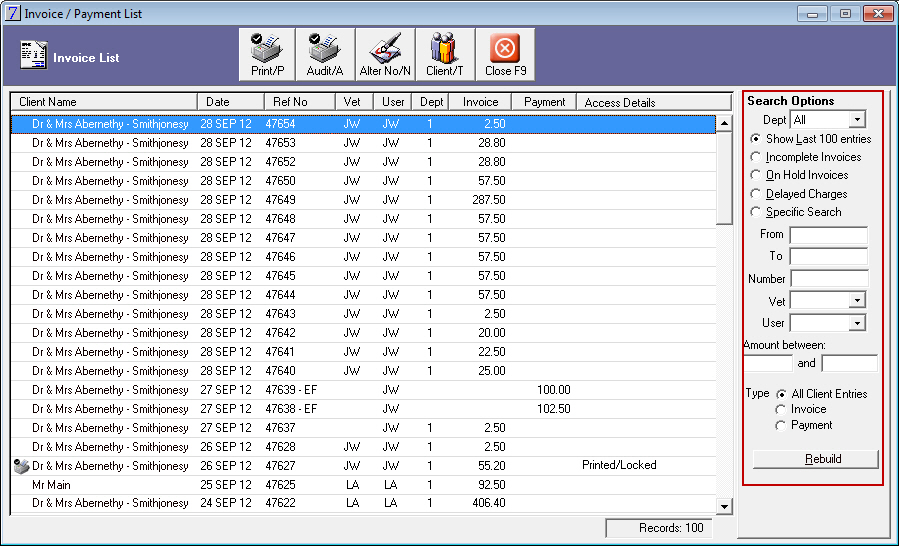Click the User column header
Viewport: 899px width, 546px height.
click(x=393, y=102)
